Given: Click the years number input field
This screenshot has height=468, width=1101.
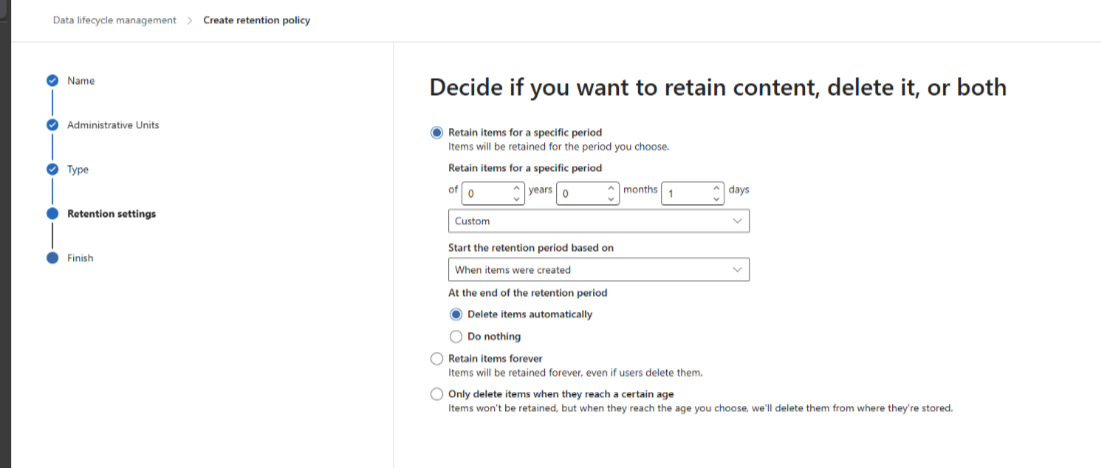Looking at the screenshot, I should tap(486, 193).
